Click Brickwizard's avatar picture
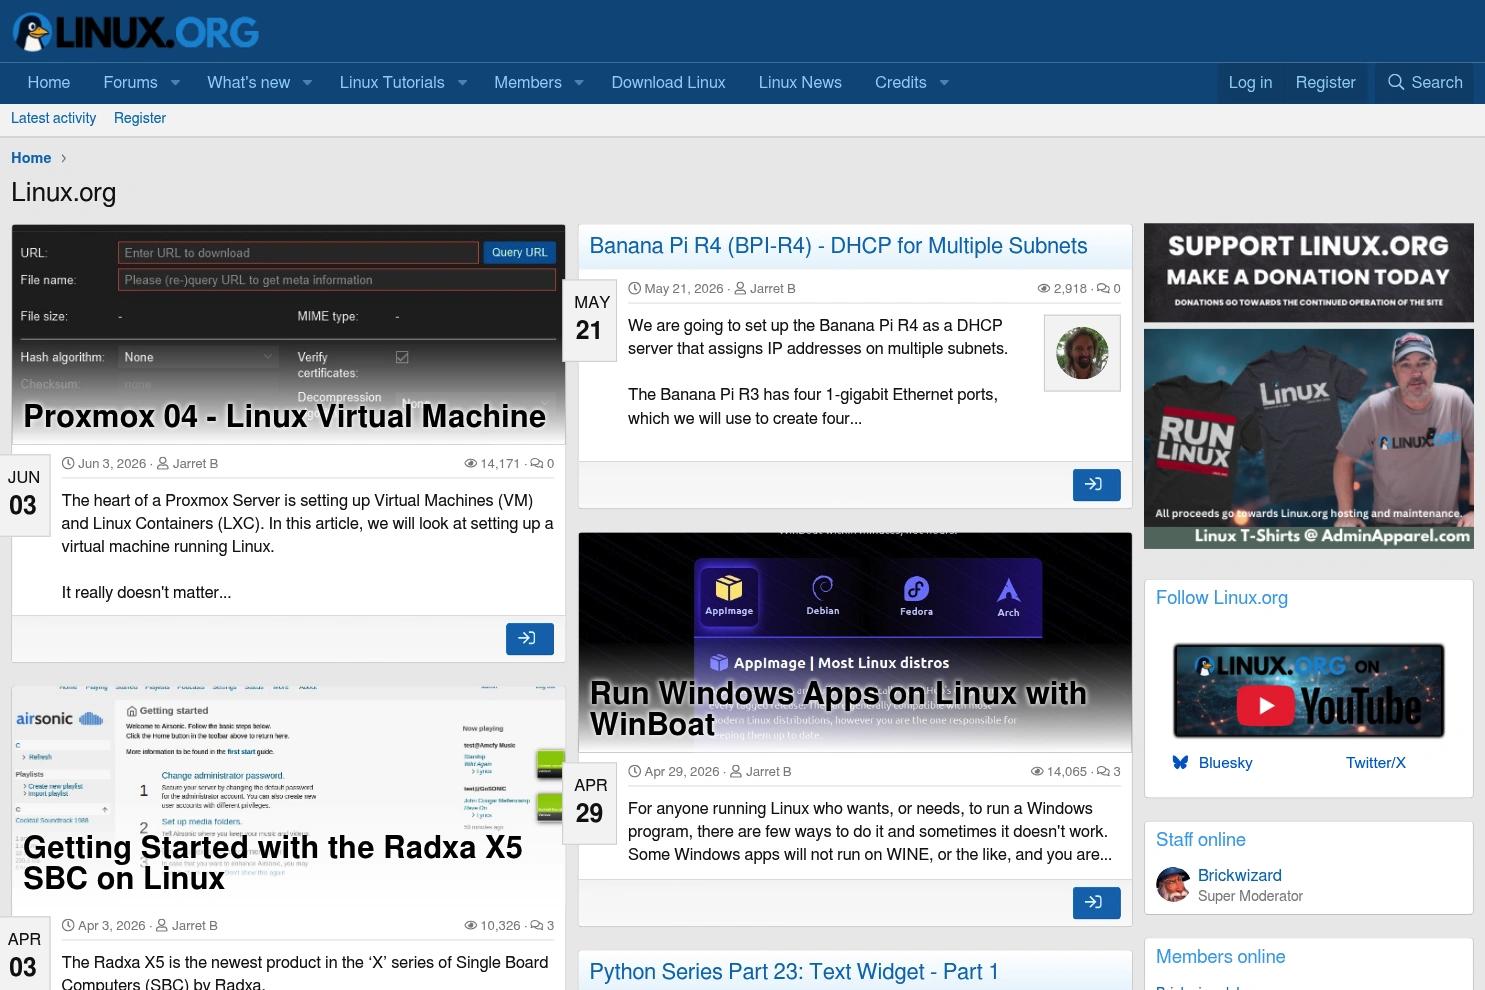The image size is (1485, 990). click(x=1173, y=885)
